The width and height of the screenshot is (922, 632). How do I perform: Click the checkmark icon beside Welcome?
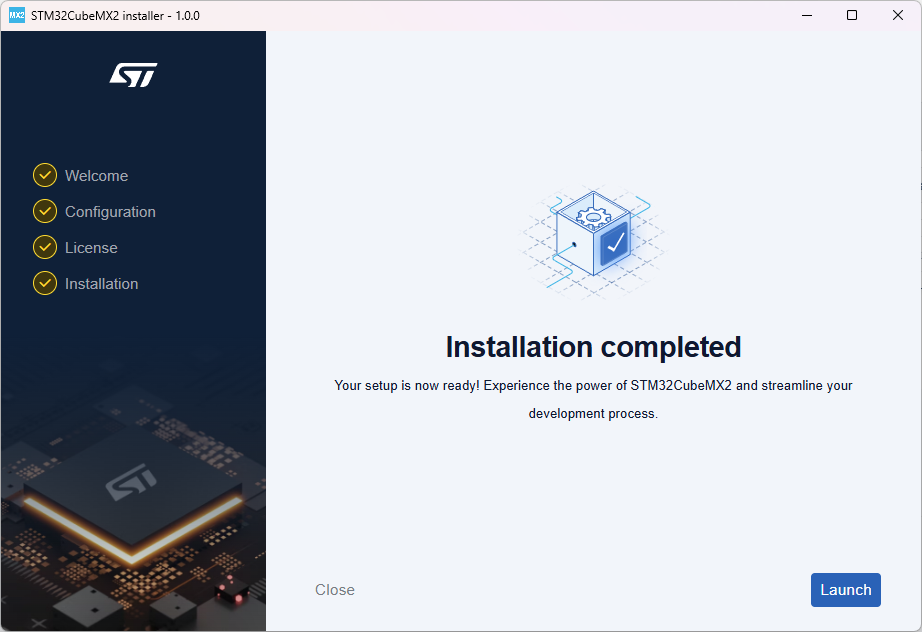tap(45, 175)
